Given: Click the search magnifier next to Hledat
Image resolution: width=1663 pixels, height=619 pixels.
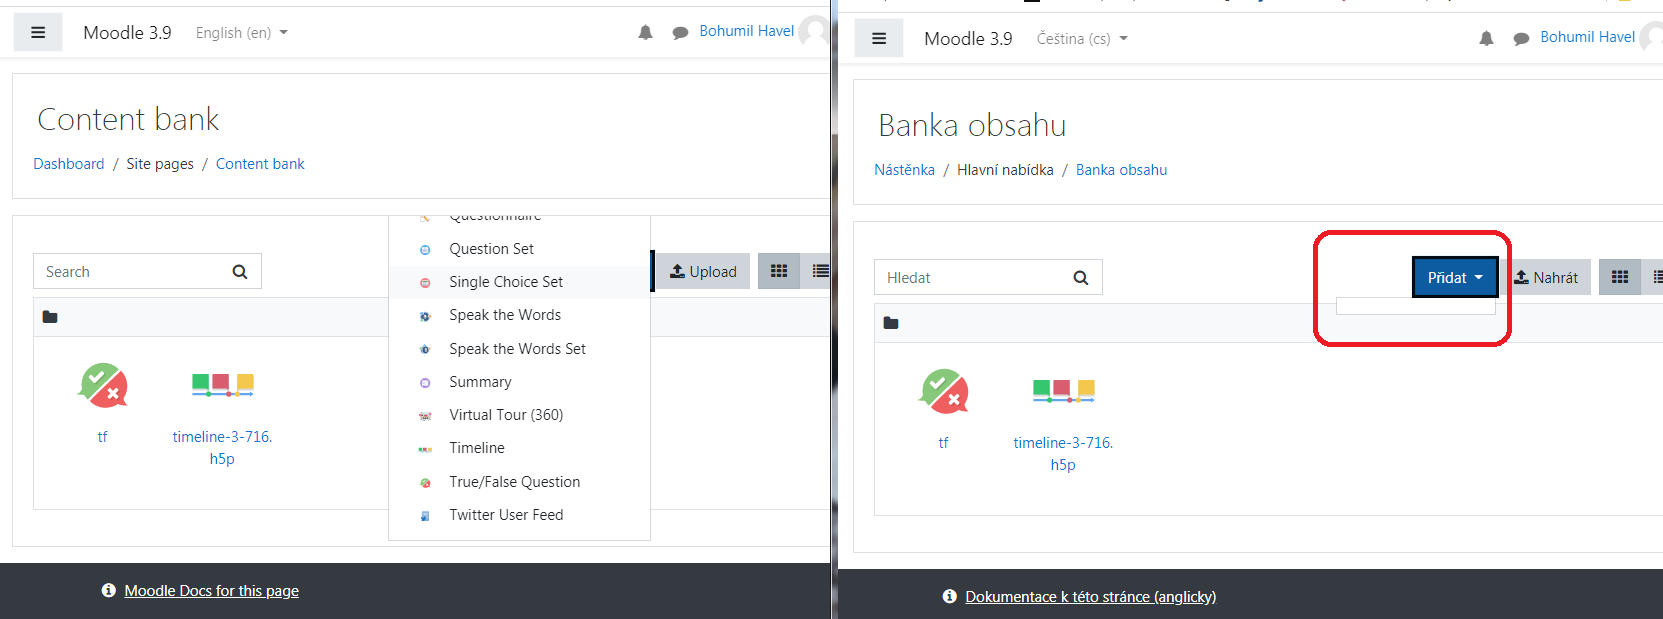Looking at the screenshot, I should tap(1081, 278).
